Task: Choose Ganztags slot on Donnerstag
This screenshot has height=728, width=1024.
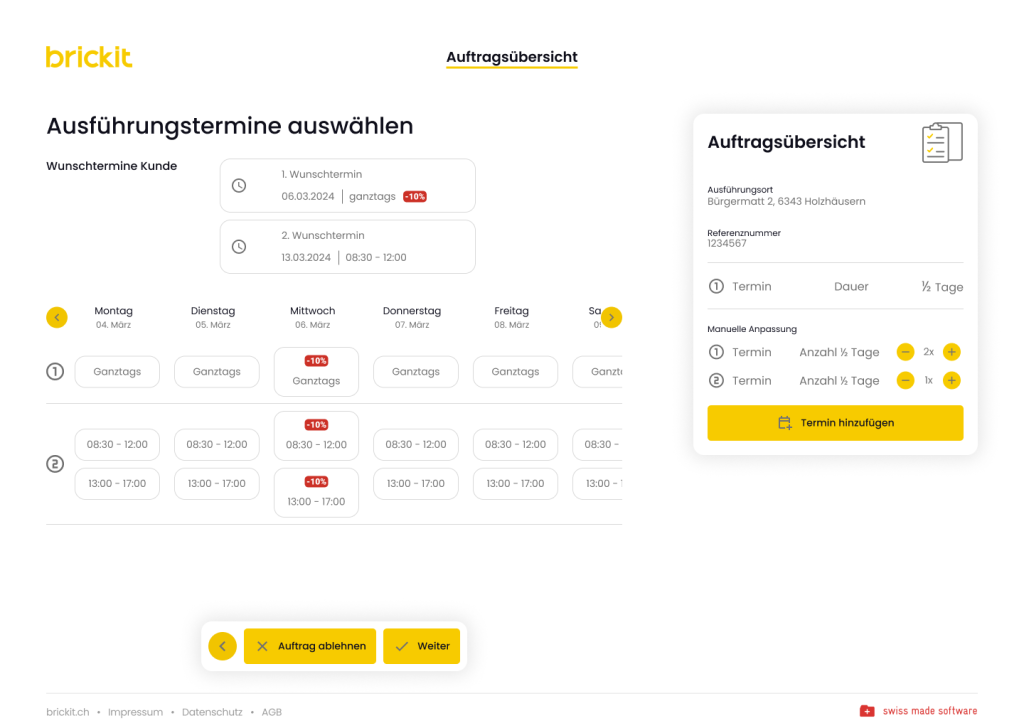Action: (416, 372)
